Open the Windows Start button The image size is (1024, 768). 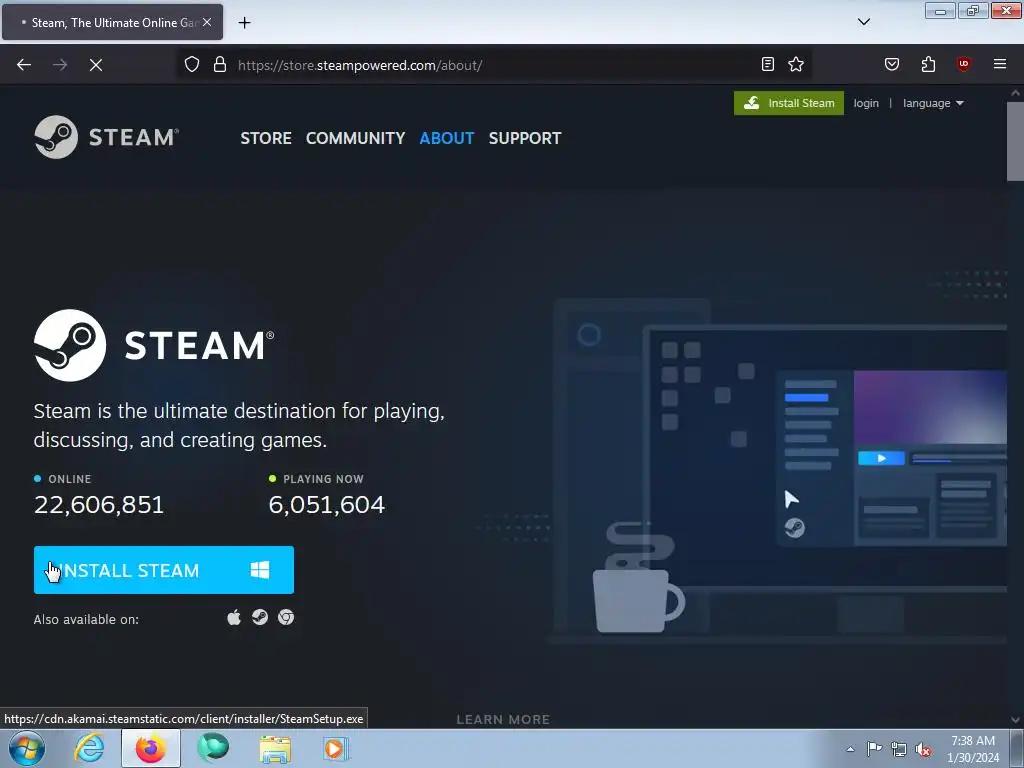[x=27, y=748]
